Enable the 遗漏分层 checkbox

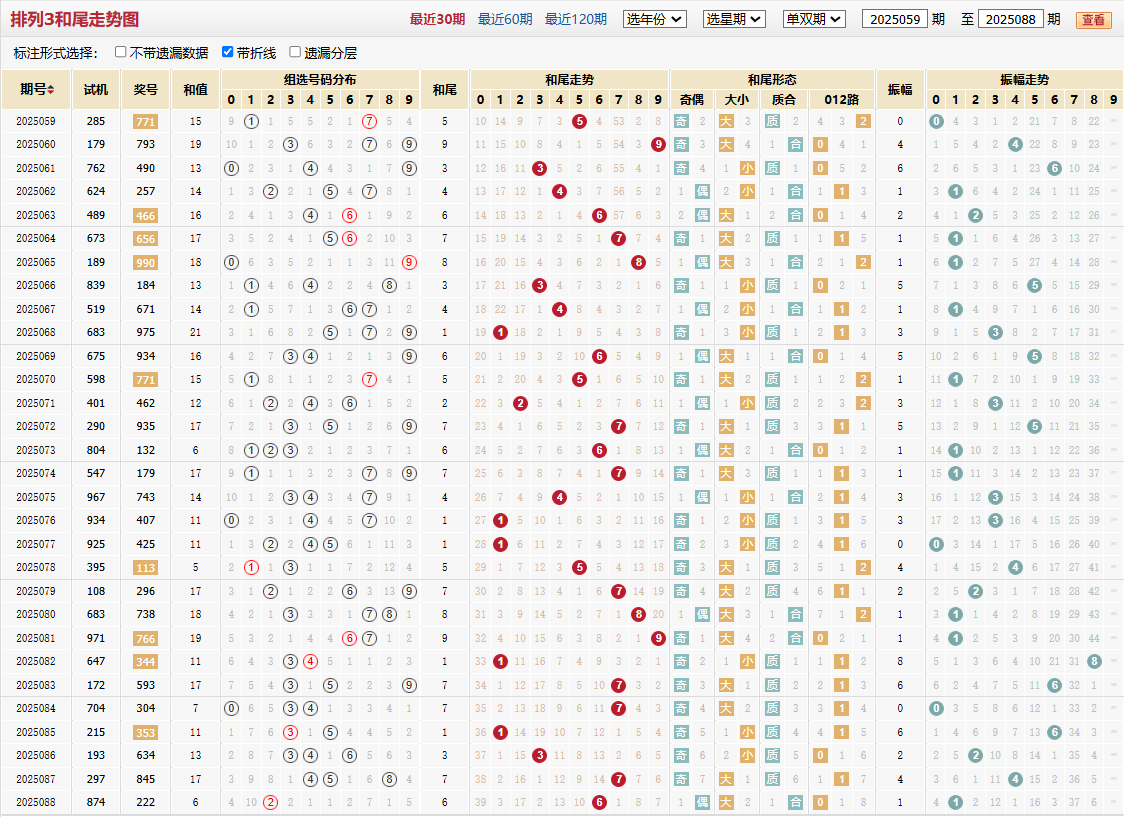[x=295, y=52]
